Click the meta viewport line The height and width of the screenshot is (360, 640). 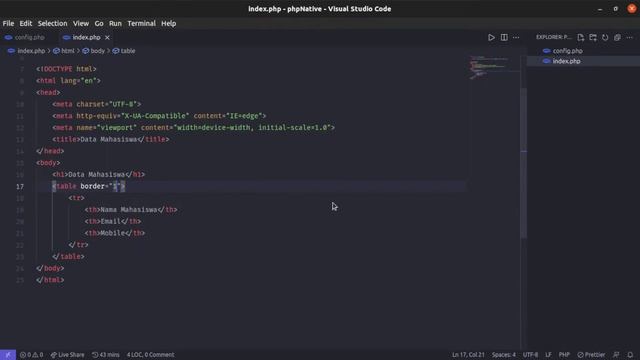tap(193, 128)
